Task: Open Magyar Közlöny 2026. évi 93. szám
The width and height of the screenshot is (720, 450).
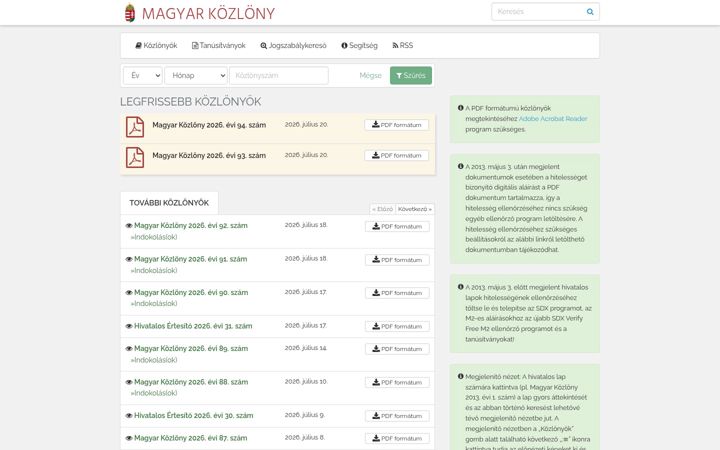Action: point(209,156)
